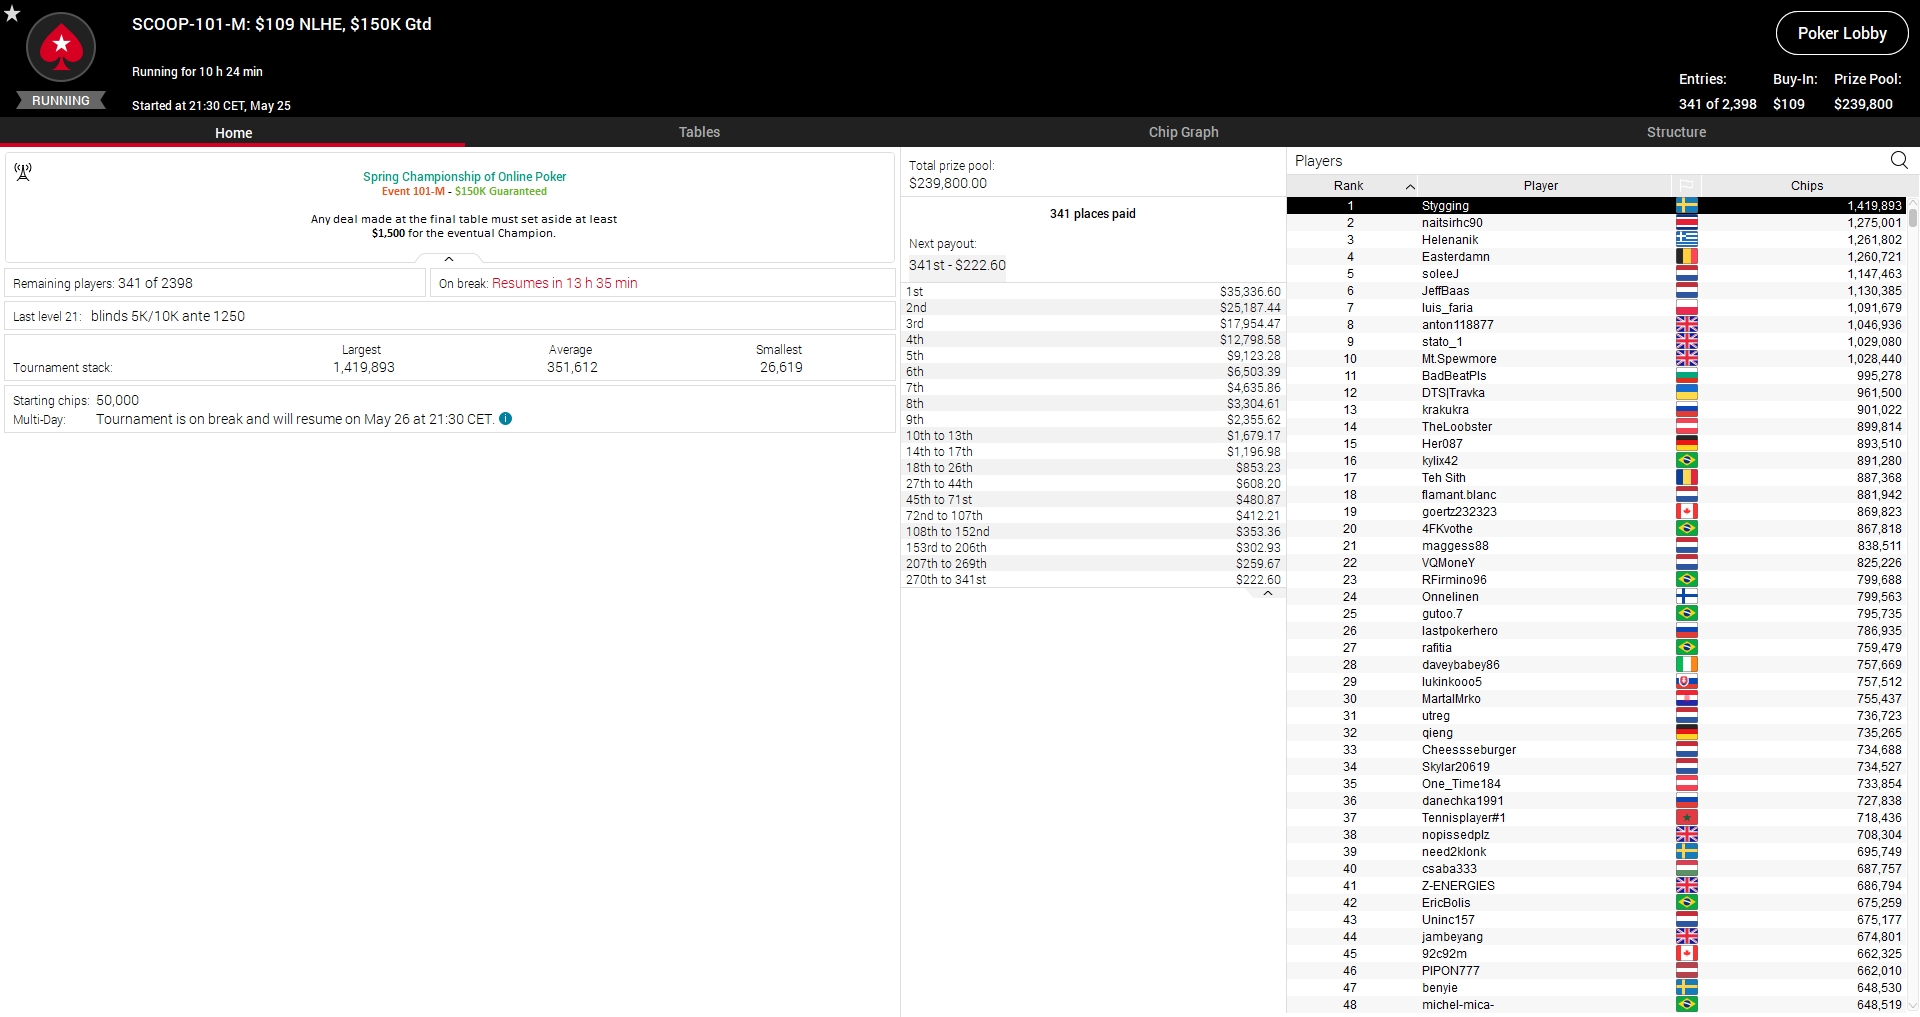1920x1017 pixels.
Task: Select player row JeffBaas
Action: tap(1596, 291)
